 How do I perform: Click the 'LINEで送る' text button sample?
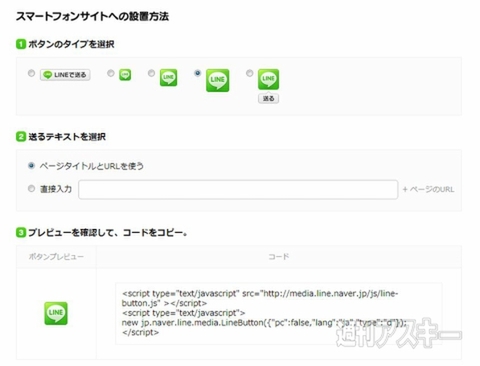pos(65,75)
